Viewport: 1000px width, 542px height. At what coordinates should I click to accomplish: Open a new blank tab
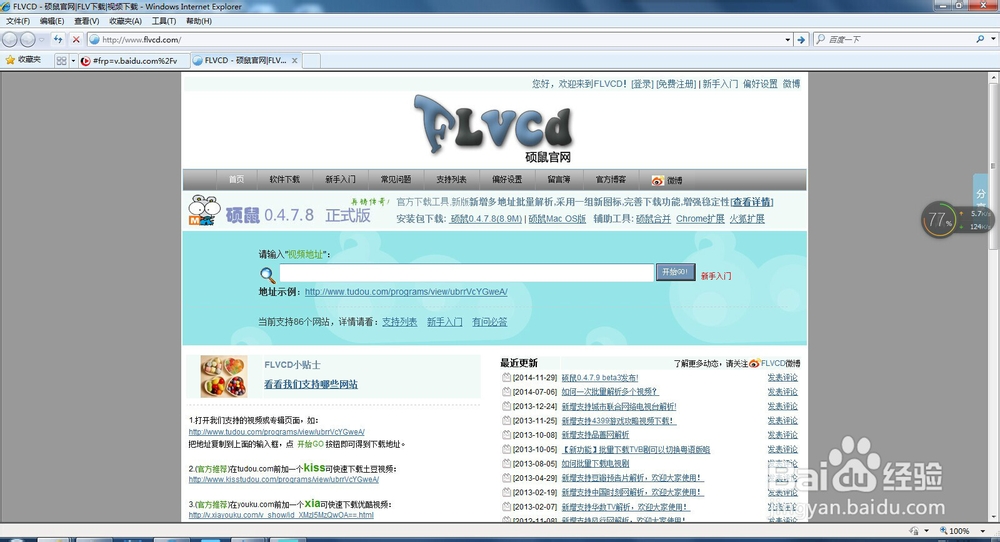pyautogui.click(x=311, y=61)
